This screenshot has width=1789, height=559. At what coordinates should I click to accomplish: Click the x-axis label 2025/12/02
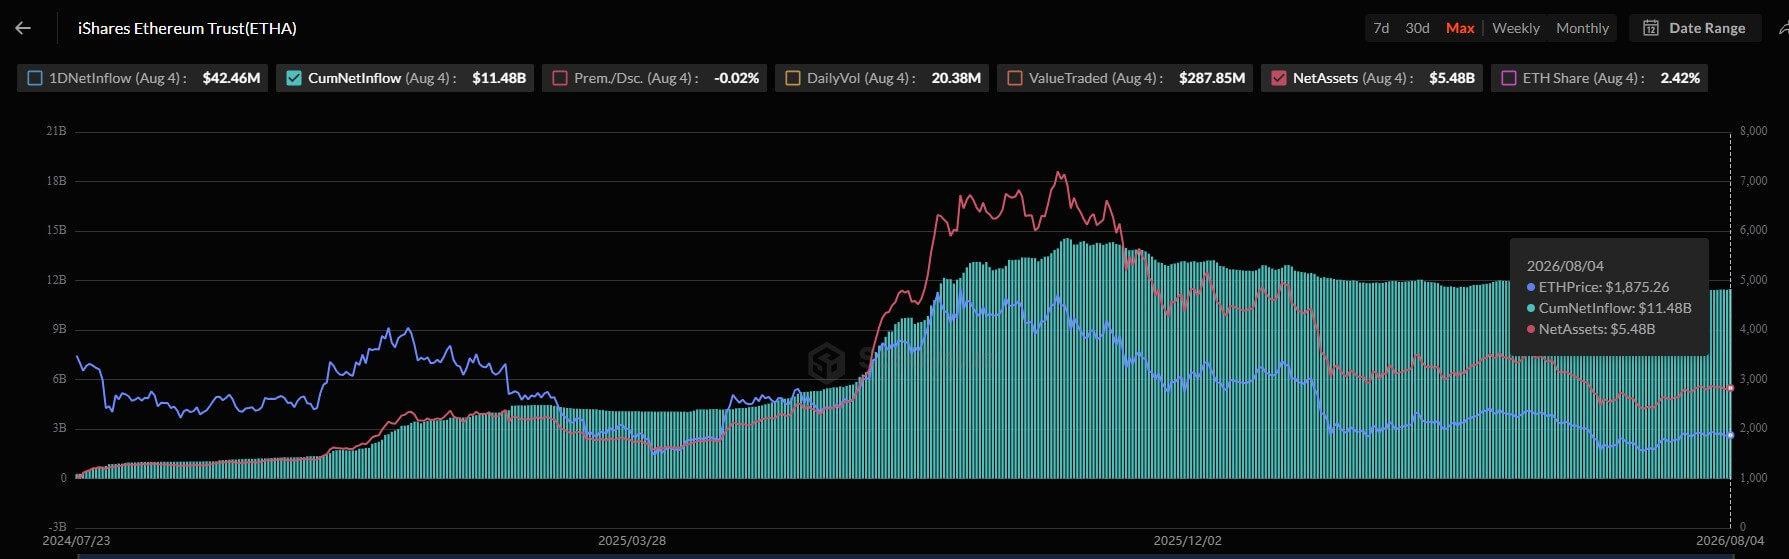point(1188,541)
